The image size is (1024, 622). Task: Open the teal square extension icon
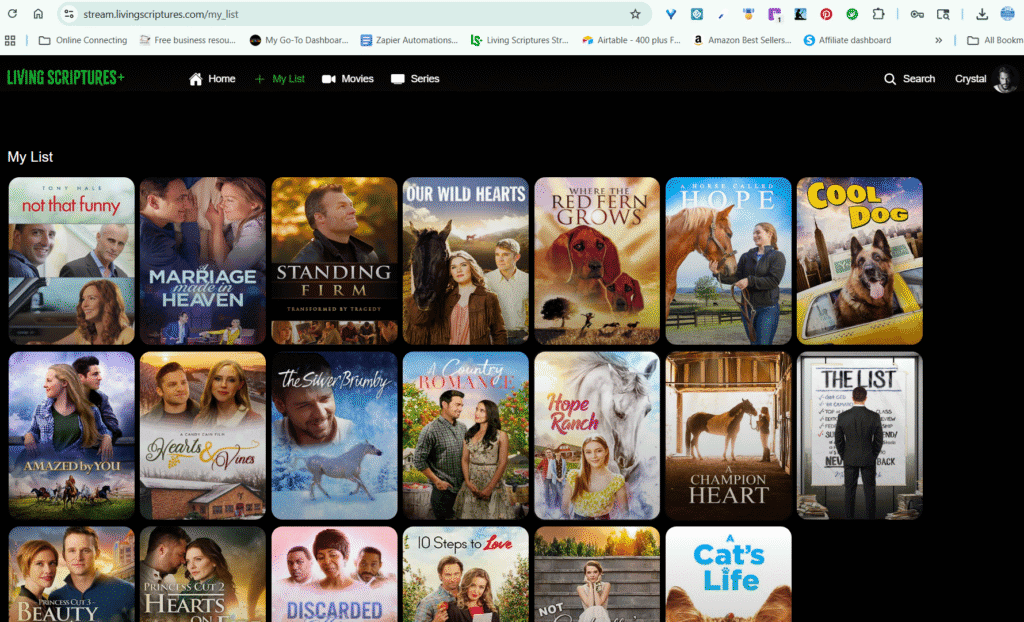pyautogui.click(x=697, y=14)
